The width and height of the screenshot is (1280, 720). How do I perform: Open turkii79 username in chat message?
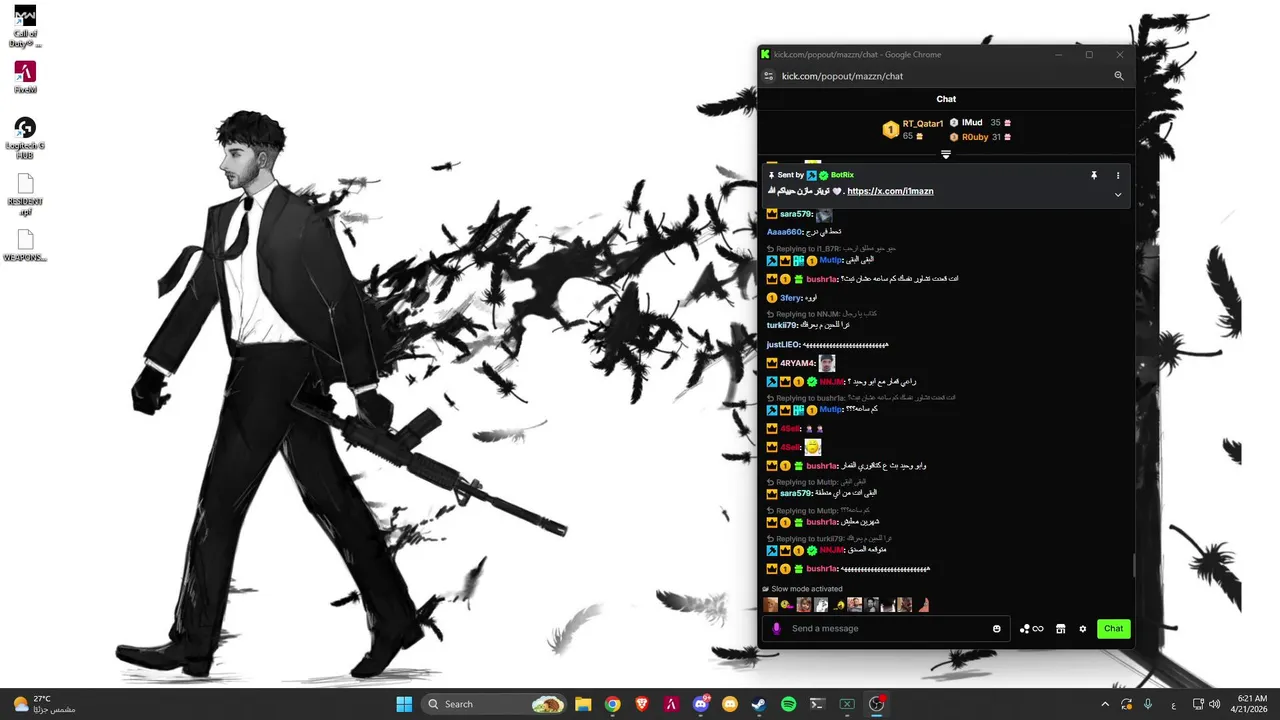782,325
